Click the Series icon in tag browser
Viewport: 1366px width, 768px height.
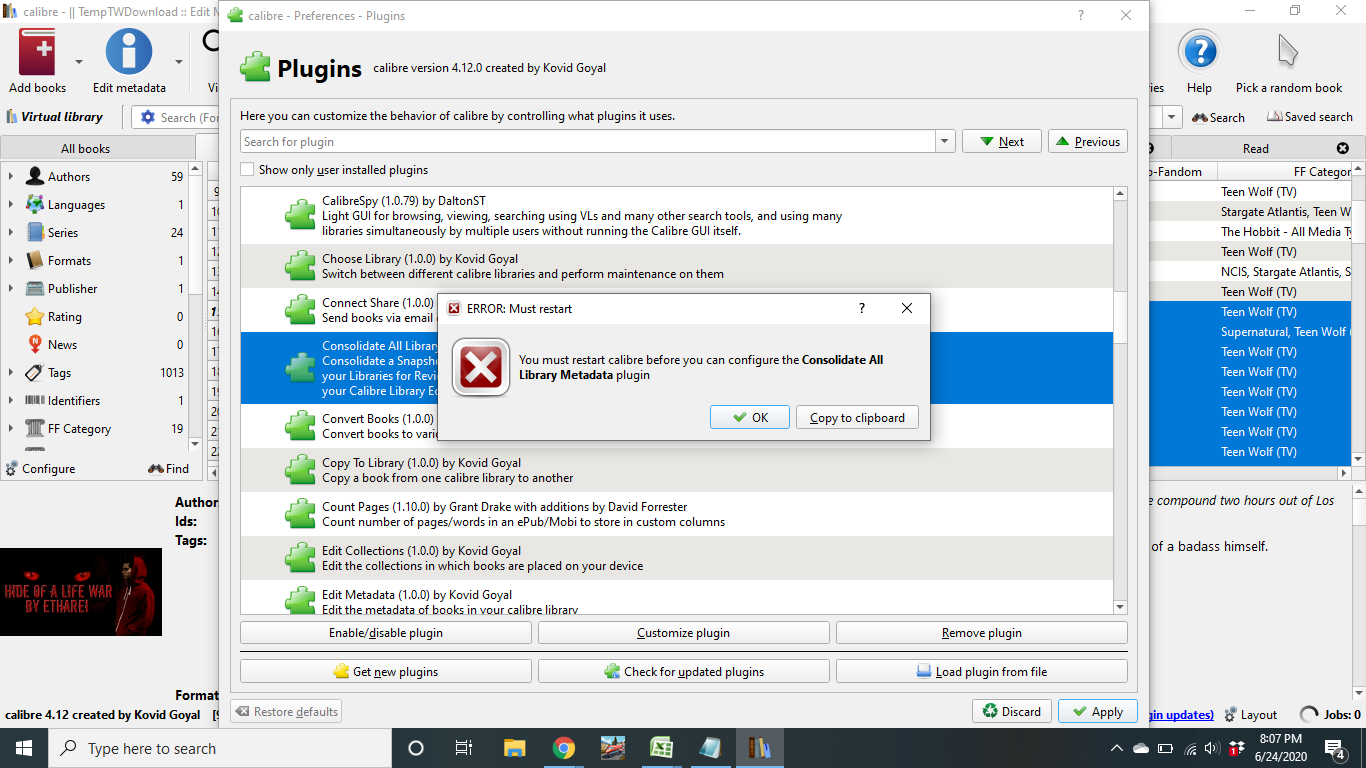(35, 232)
